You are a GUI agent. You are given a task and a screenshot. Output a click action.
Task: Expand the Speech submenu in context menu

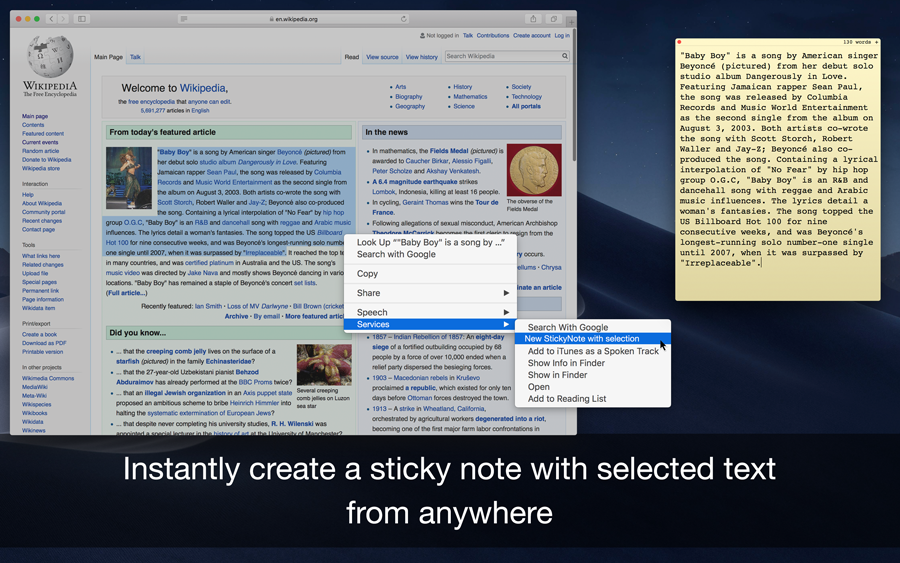pos(432,312)
